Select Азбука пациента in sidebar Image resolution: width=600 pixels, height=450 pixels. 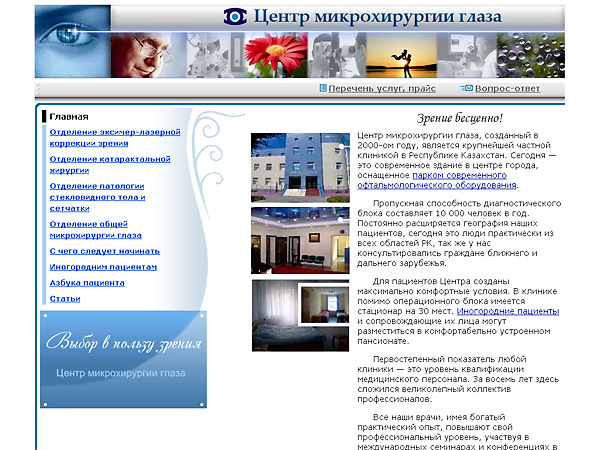pos(87,283)
